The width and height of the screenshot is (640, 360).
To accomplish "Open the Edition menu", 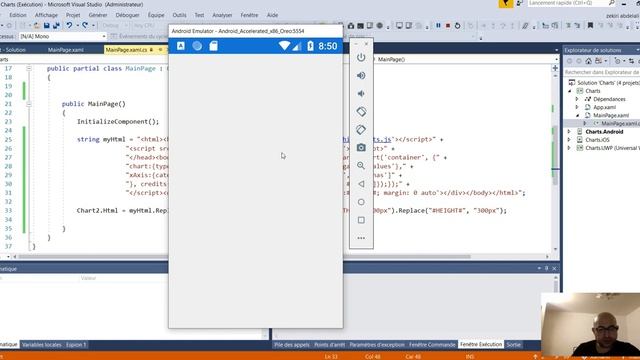I will tap(18, 15).
